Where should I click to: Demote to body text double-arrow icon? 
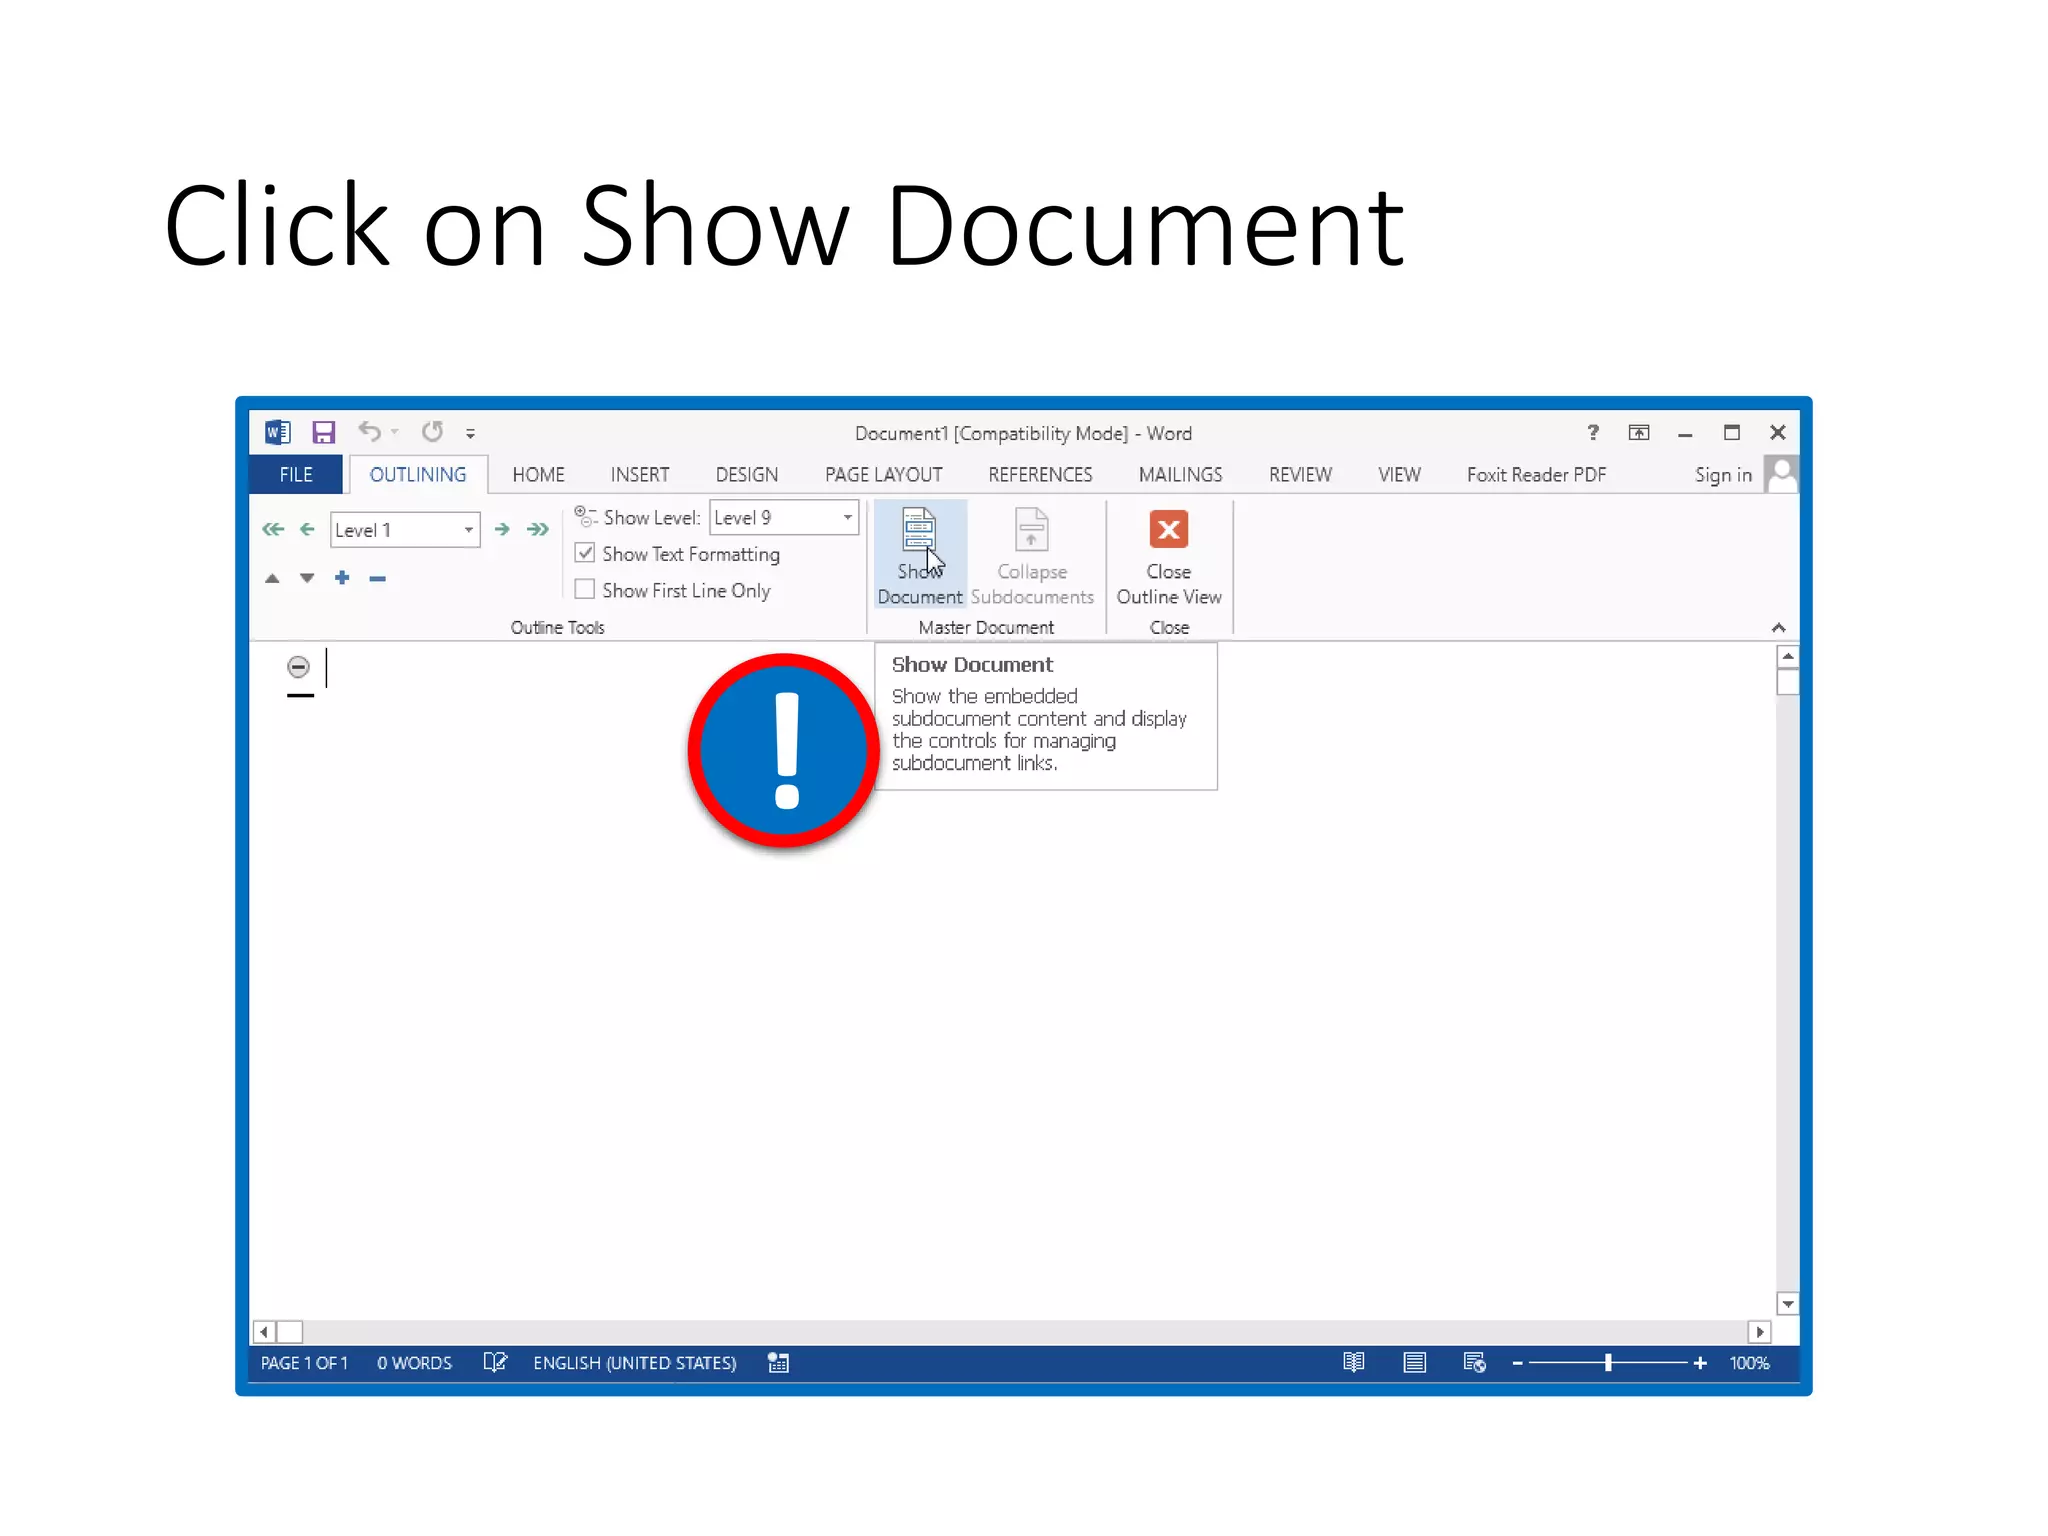pos(538,529)
